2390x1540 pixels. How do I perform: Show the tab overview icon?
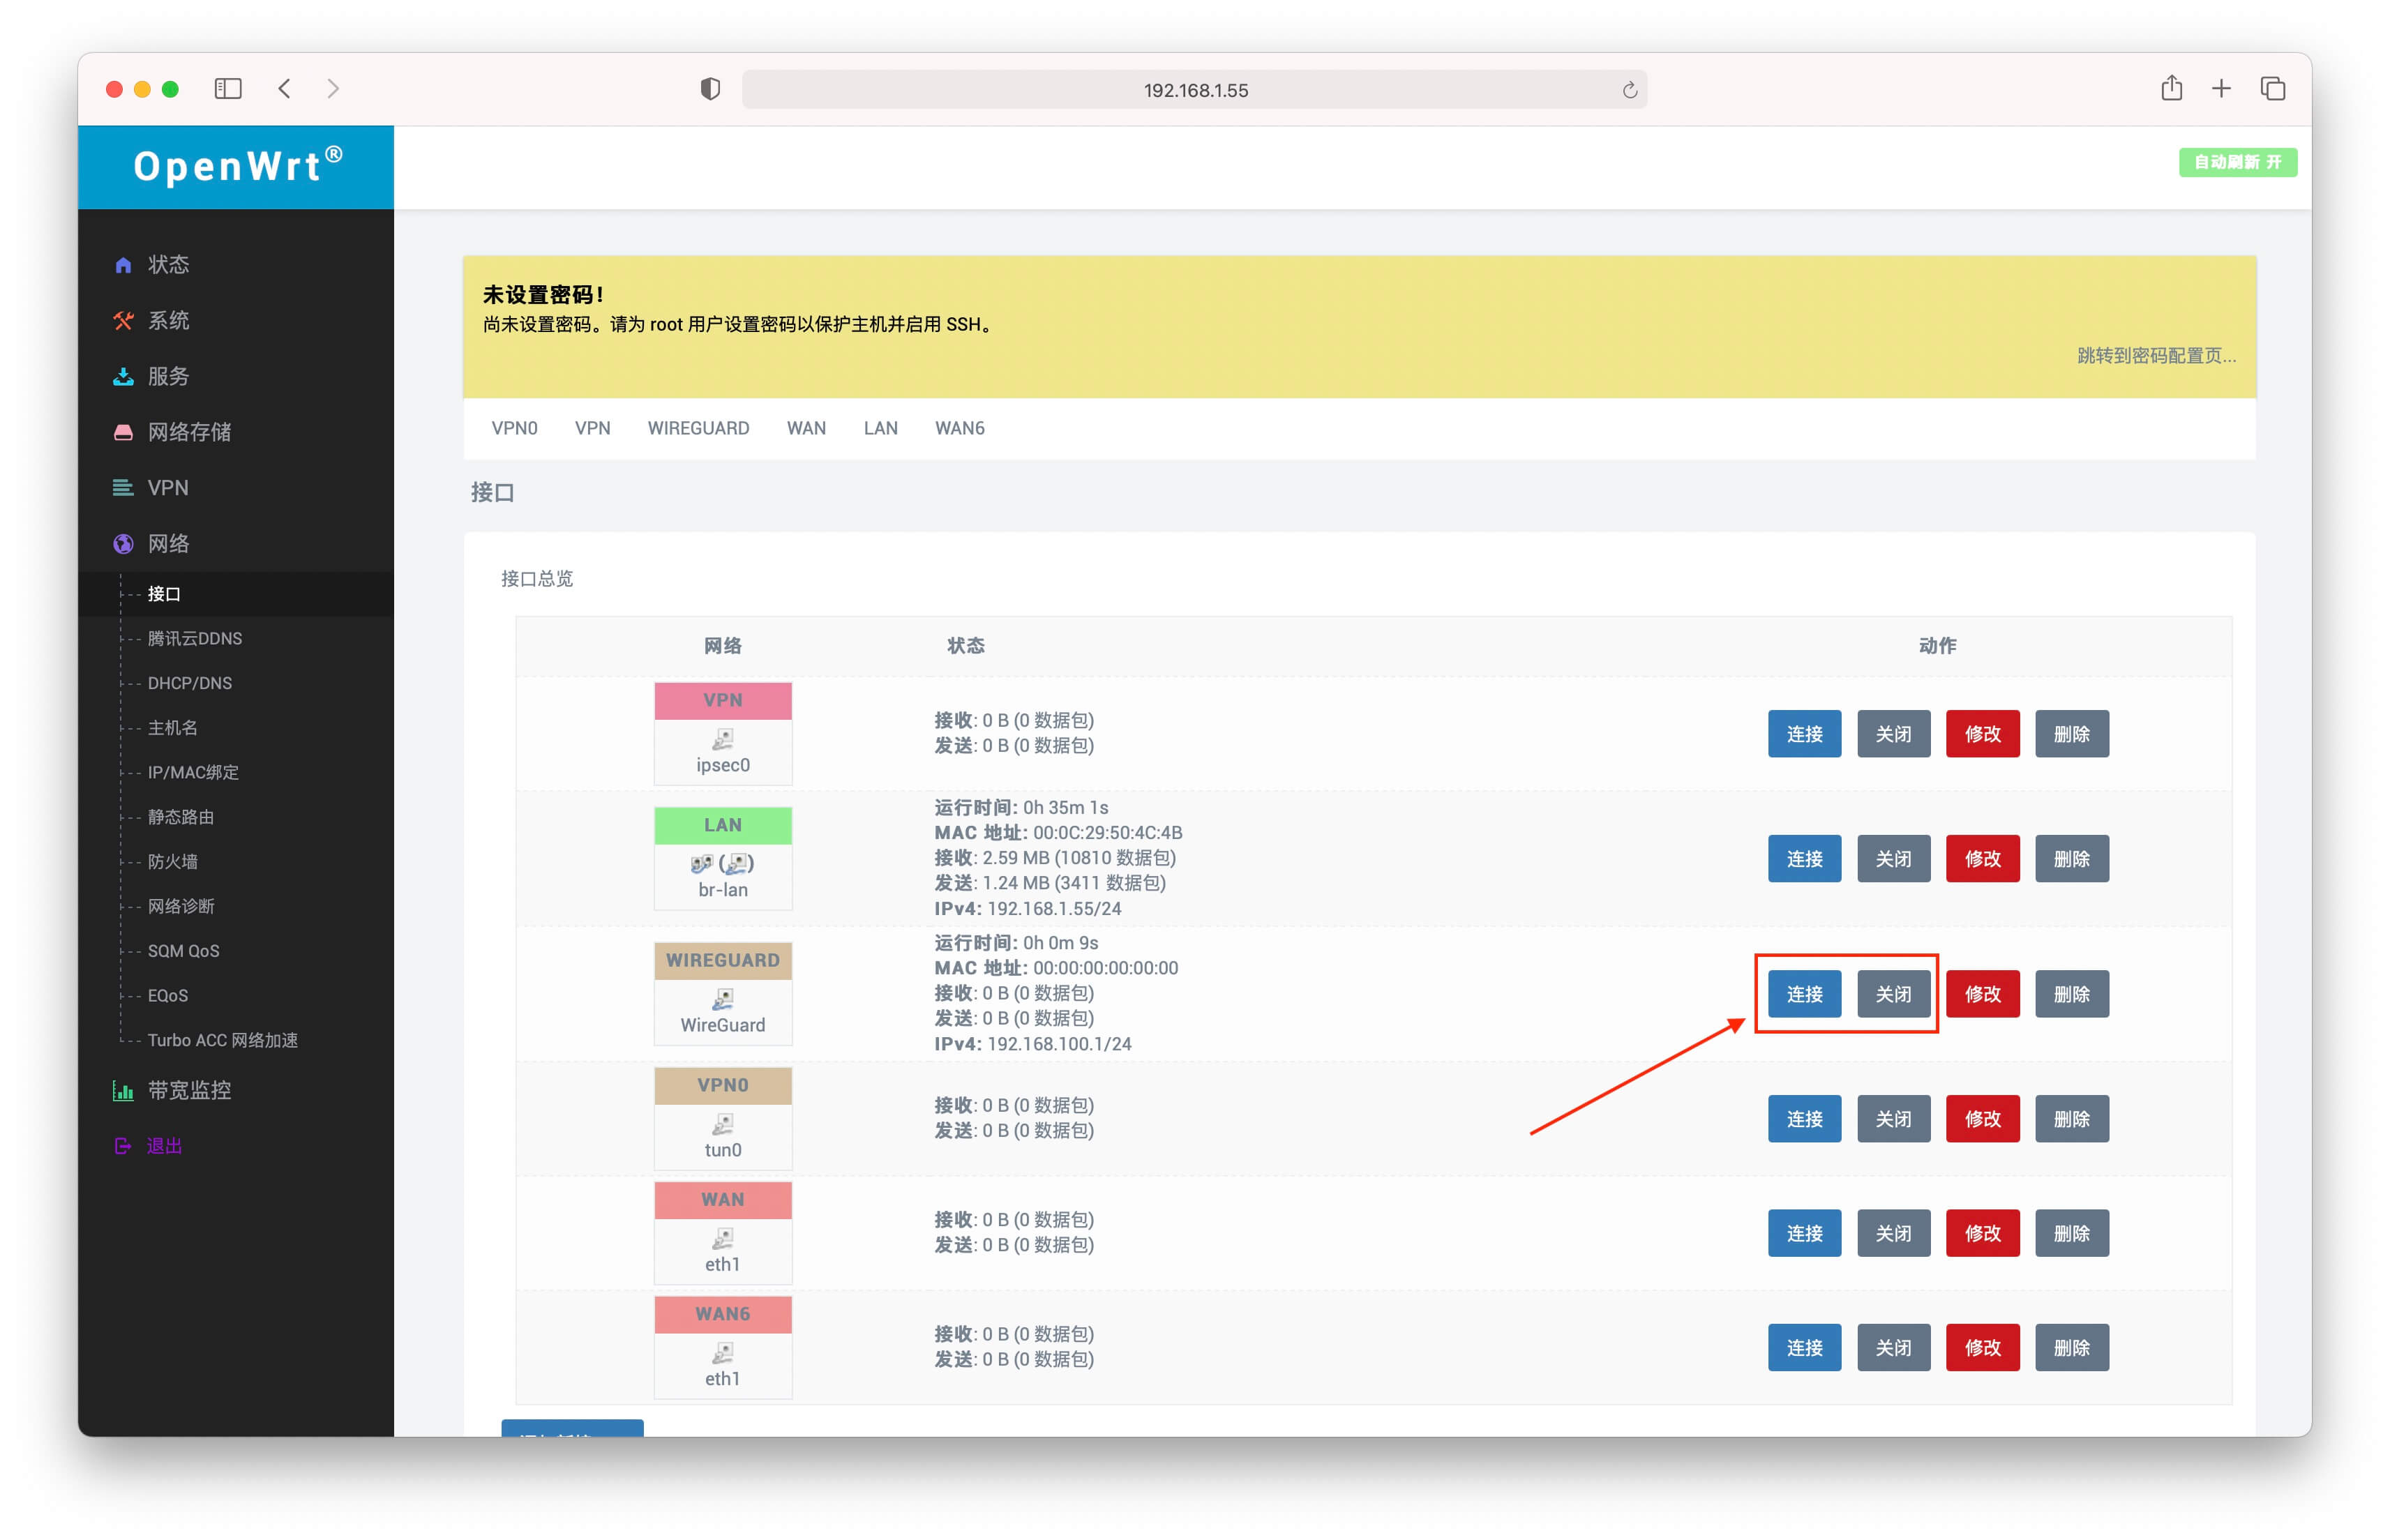pos(2272,89)
